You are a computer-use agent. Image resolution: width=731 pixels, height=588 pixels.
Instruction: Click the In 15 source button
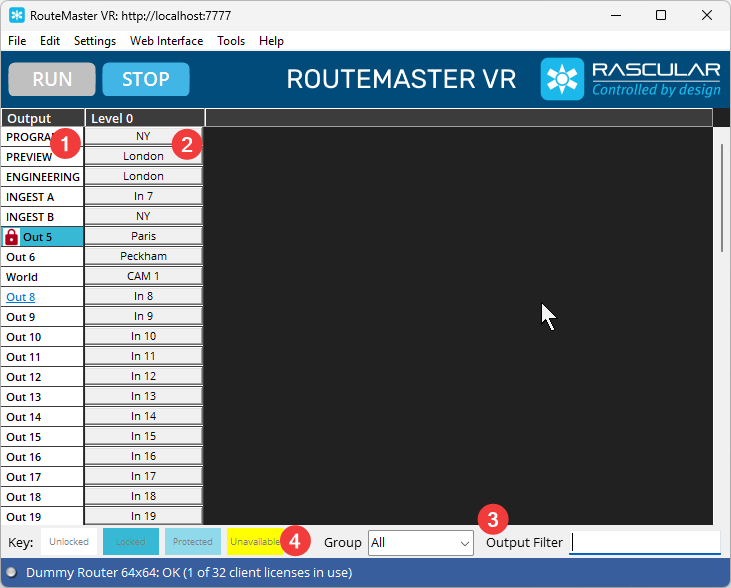(143, 436)
